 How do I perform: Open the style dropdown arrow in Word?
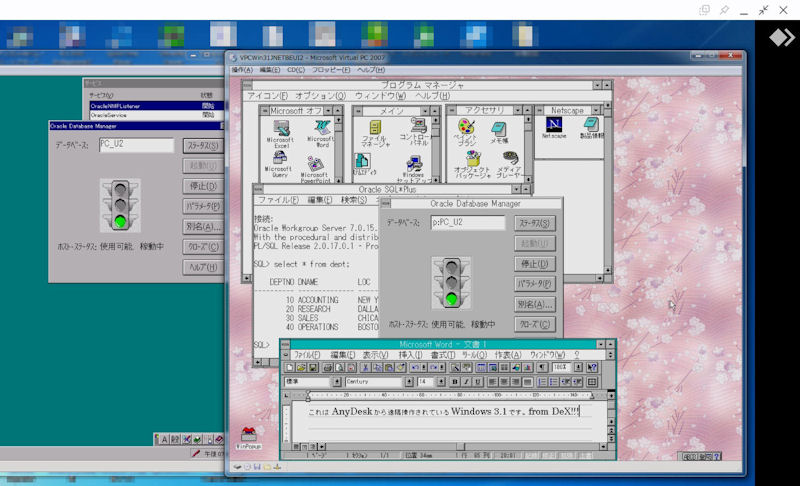(337, 382)
